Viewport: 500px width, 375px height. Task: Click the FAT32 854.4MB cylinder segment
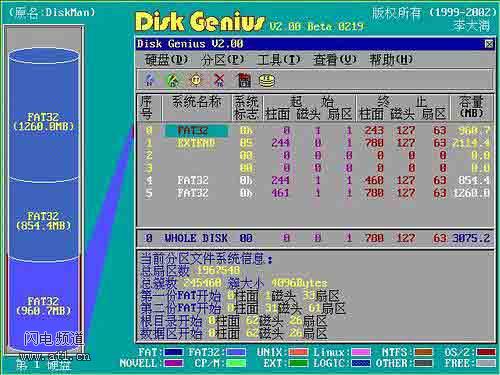pos(44,220)
